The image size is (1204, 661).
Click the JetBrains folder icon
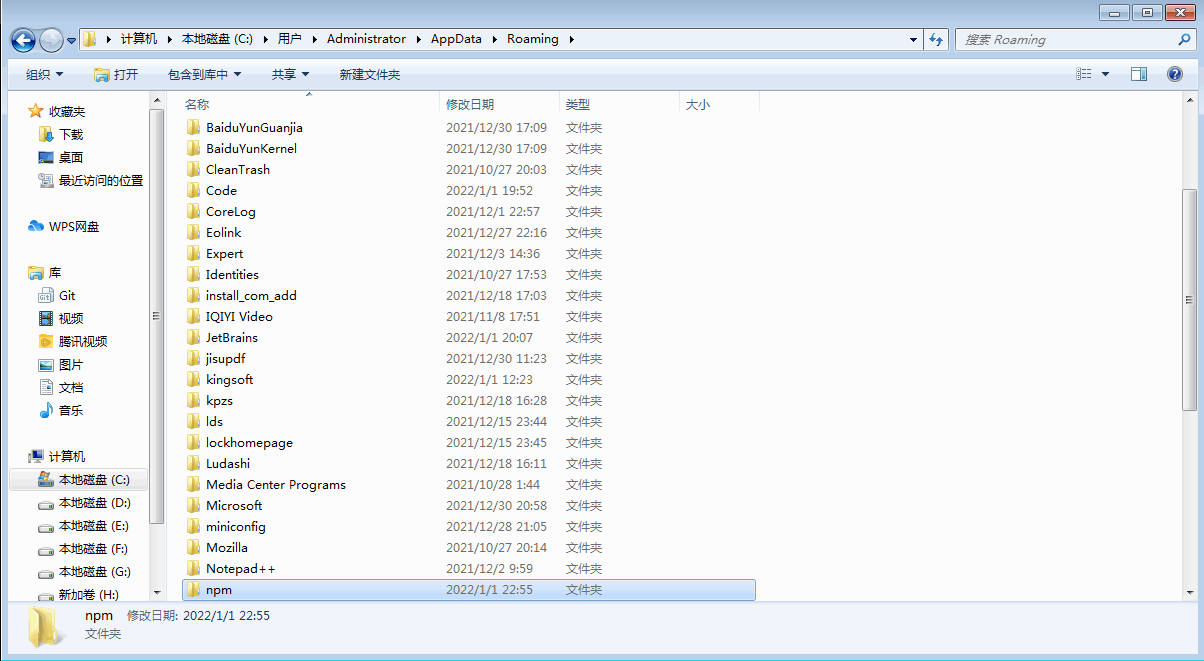click(x=194, y=337)
